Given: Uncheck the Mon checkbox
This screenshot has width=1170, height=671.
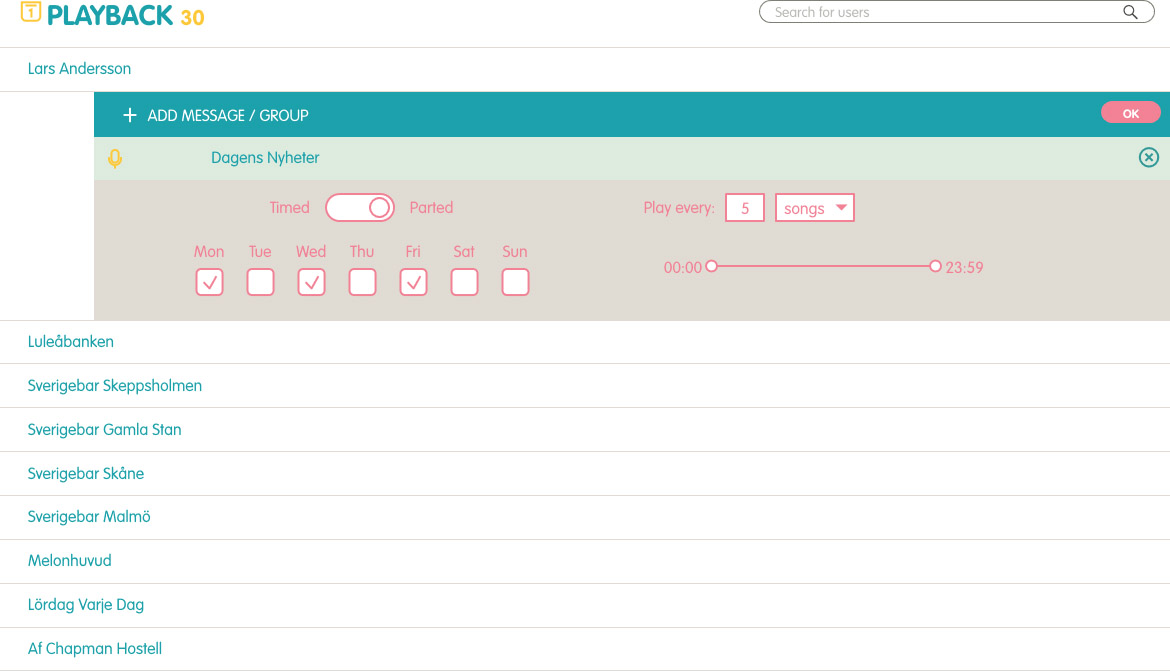Looking at the screenshot, I should (x=210, y=282).
